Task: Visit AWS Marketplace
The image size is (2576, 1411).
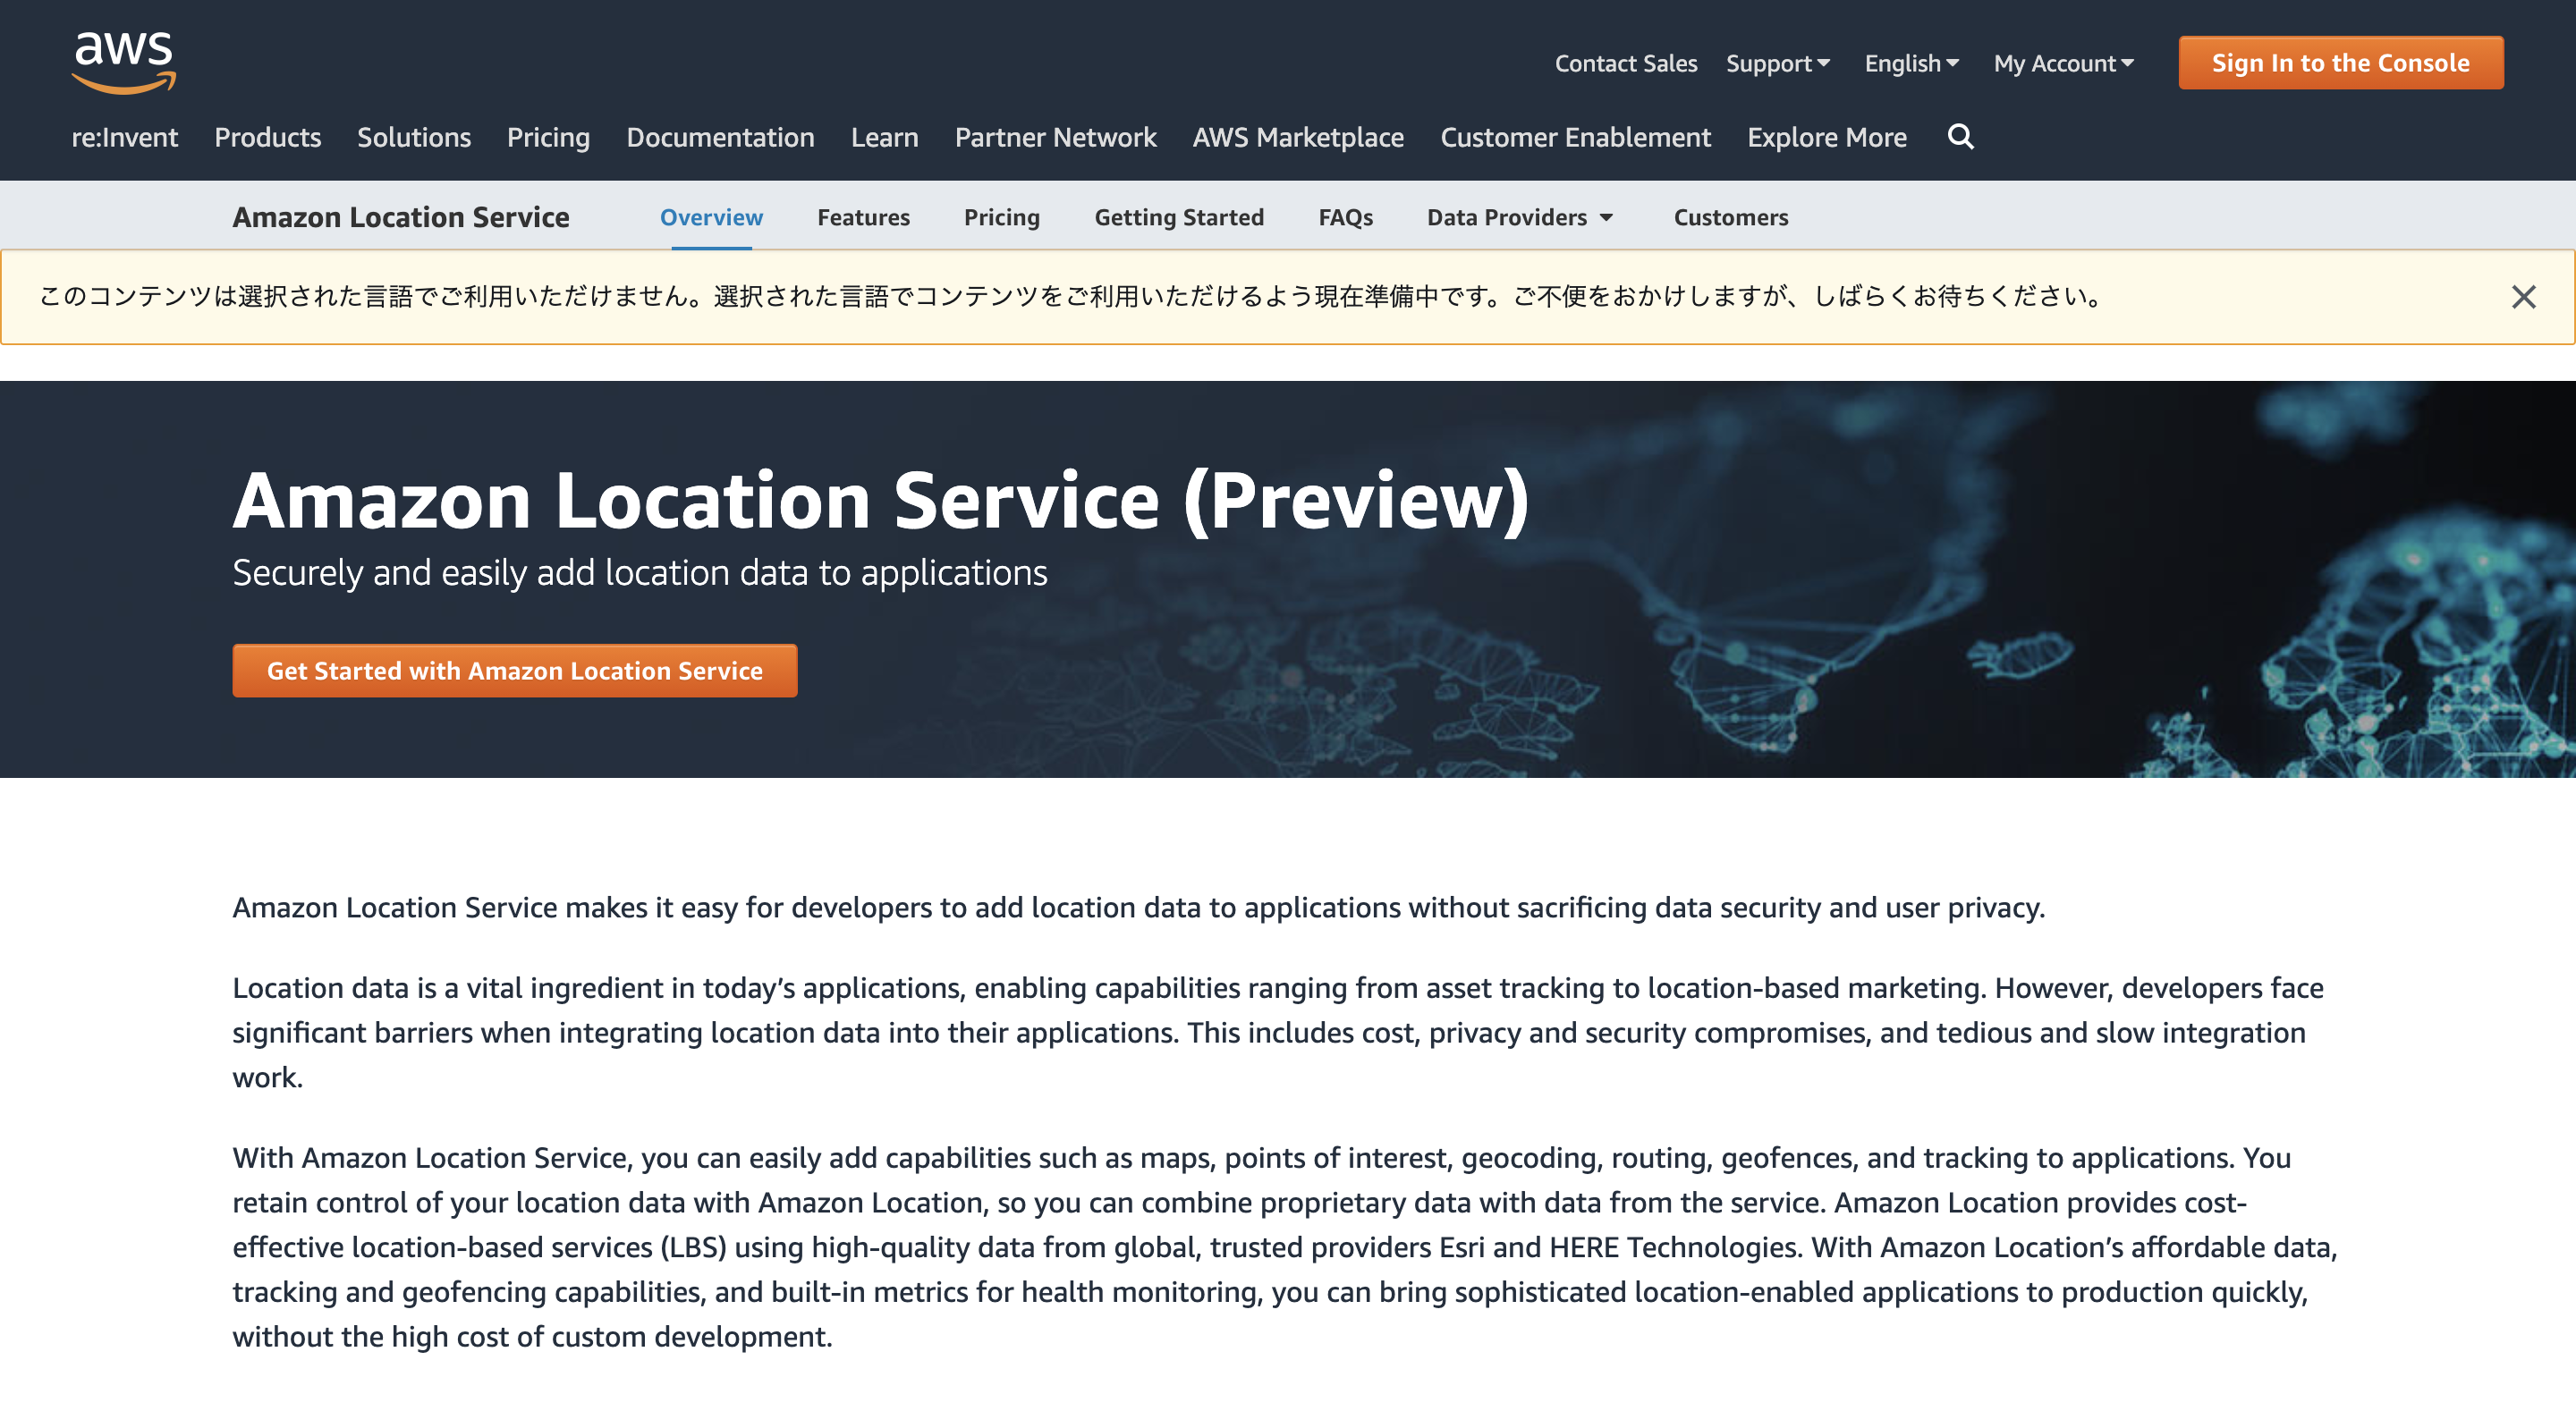Action: pyautogui.click(x=1297, y=137)
